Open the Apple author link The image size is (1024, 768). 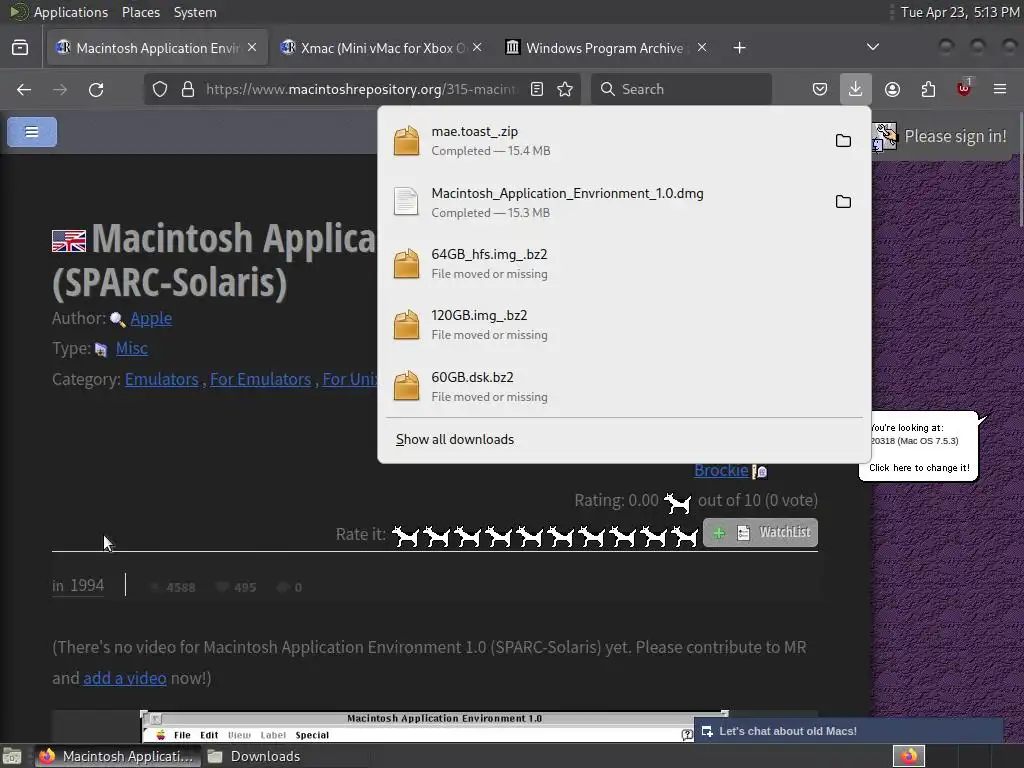point(151,318)
